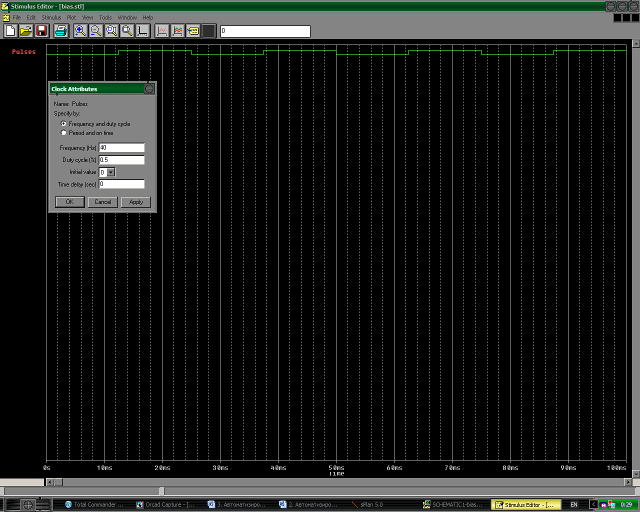640x512 pixels.
Task: Open the Stimulus menu
Action: pos(51,18)
